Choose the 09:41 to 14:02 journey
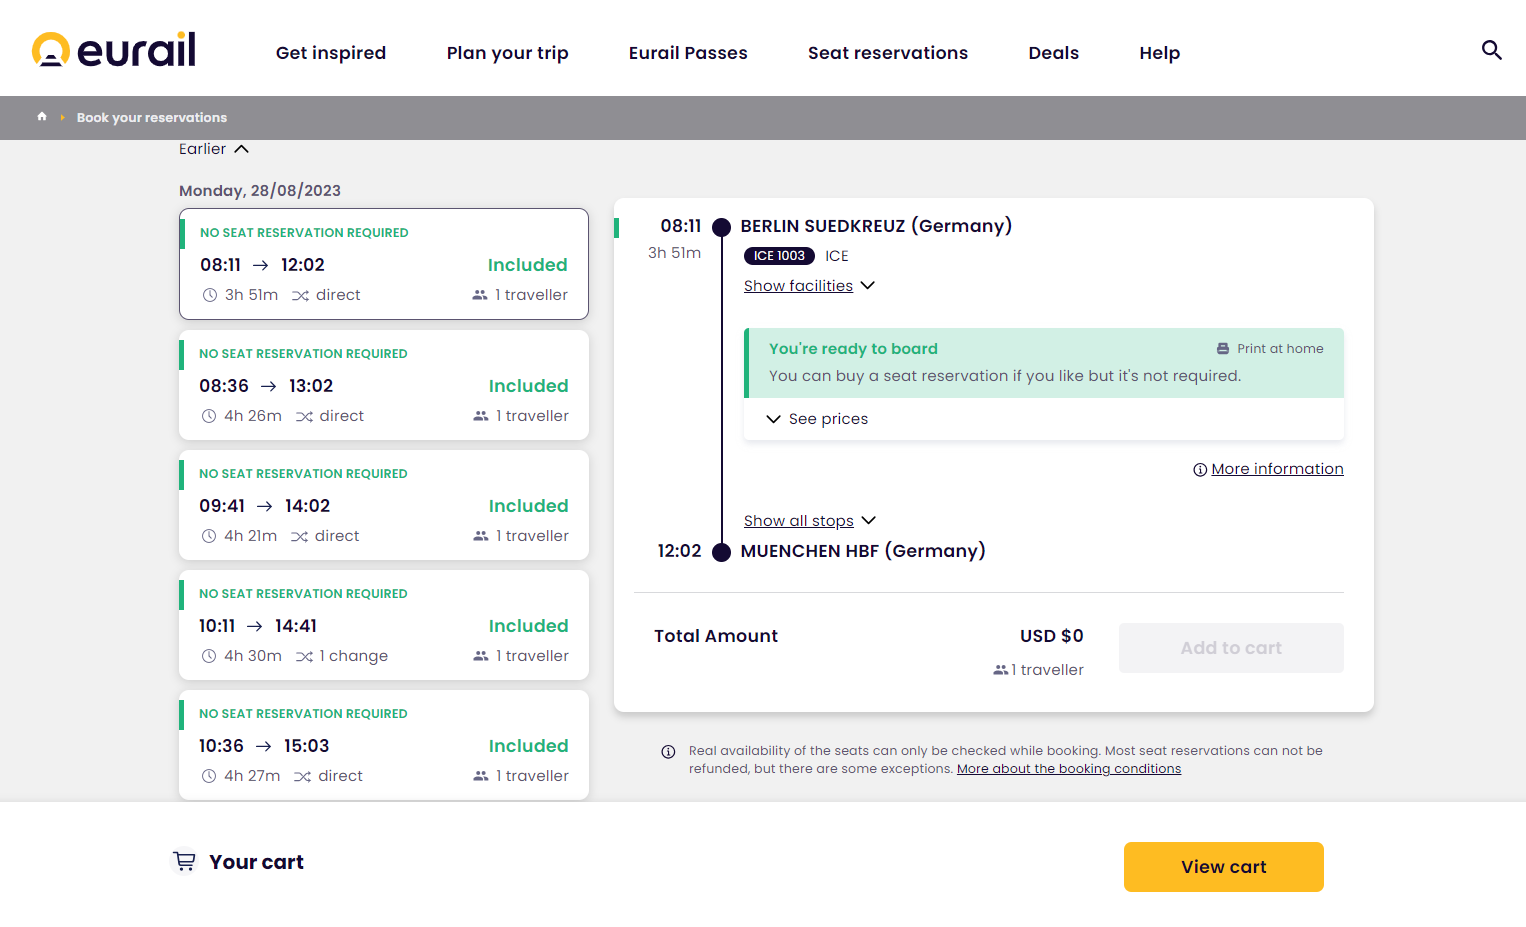This screenshot has height=927, width=1526. [x=383, y=506]
